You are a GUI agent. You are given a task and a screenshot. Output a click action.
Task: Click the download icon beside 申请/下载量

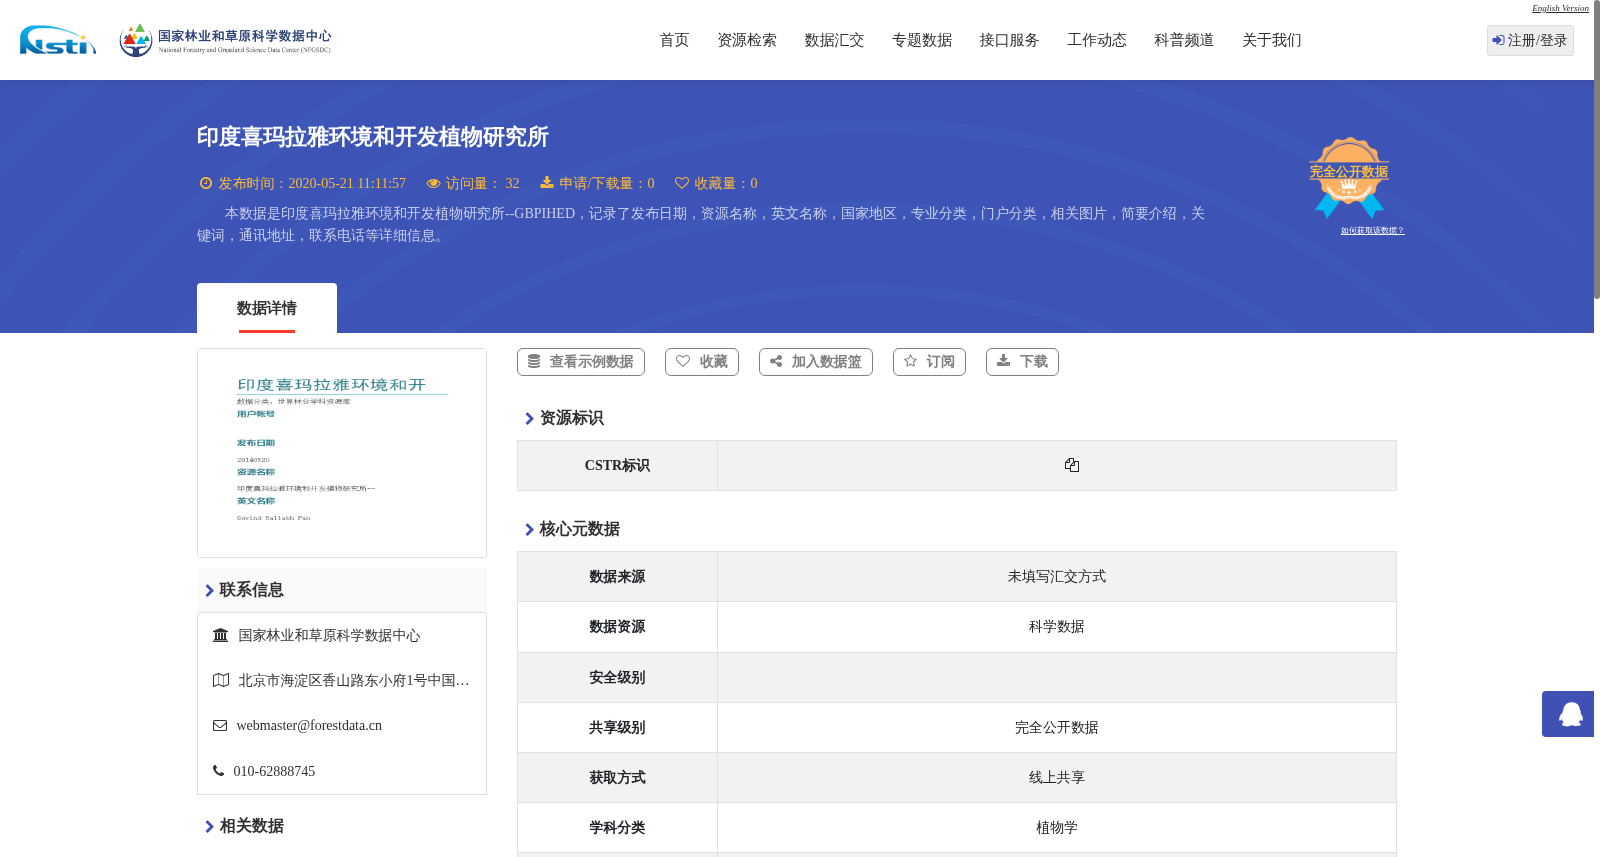click(547, 182)
